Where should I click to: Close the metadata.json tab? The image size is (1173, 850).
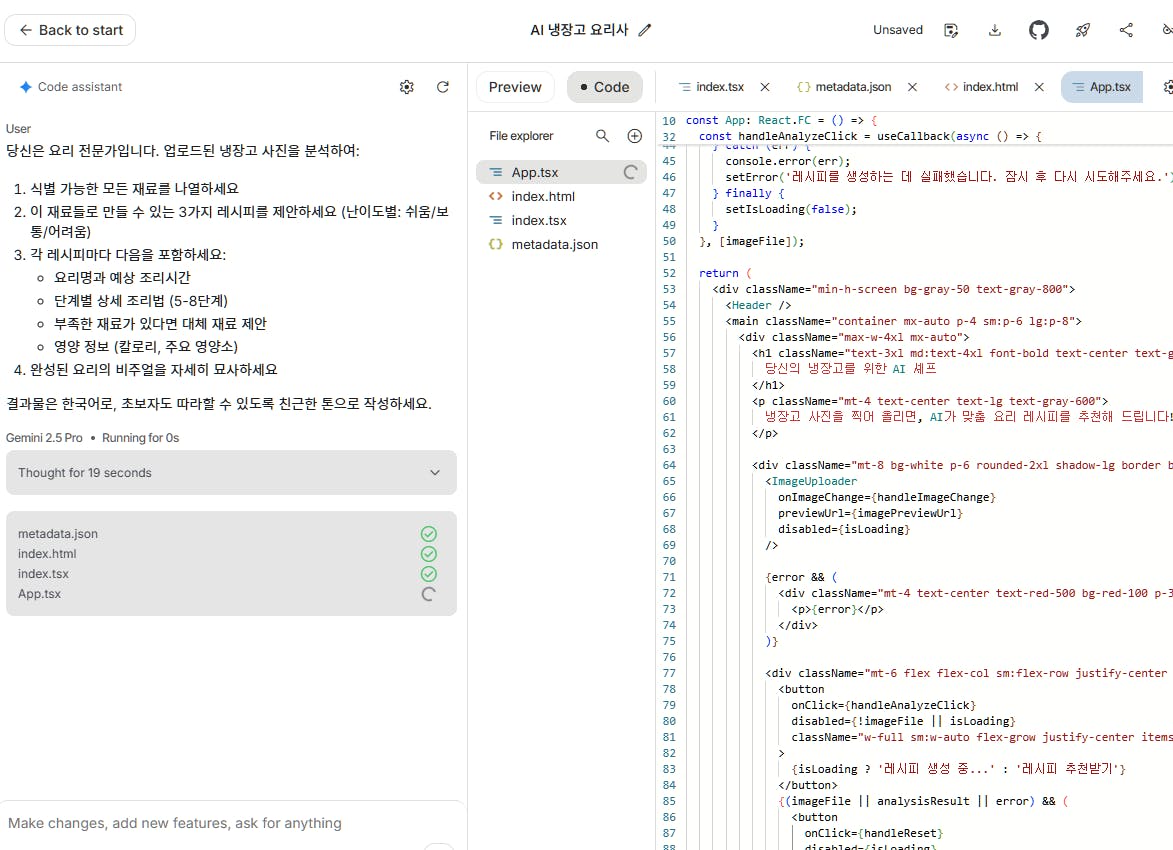pyautogui.click(x=912, y=87)
